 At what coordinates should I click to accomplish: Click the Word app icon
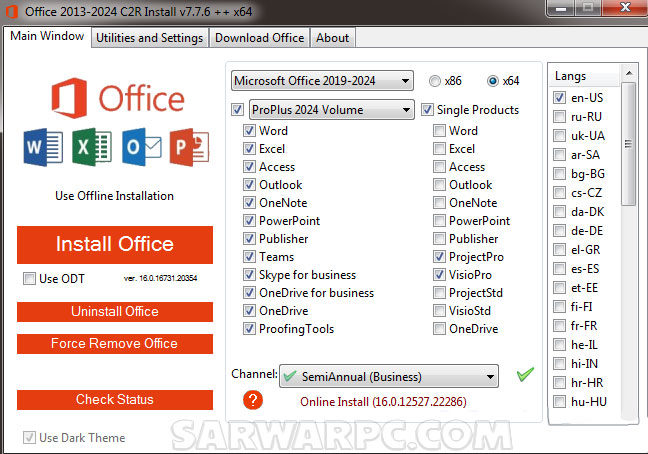pos(43,147)
